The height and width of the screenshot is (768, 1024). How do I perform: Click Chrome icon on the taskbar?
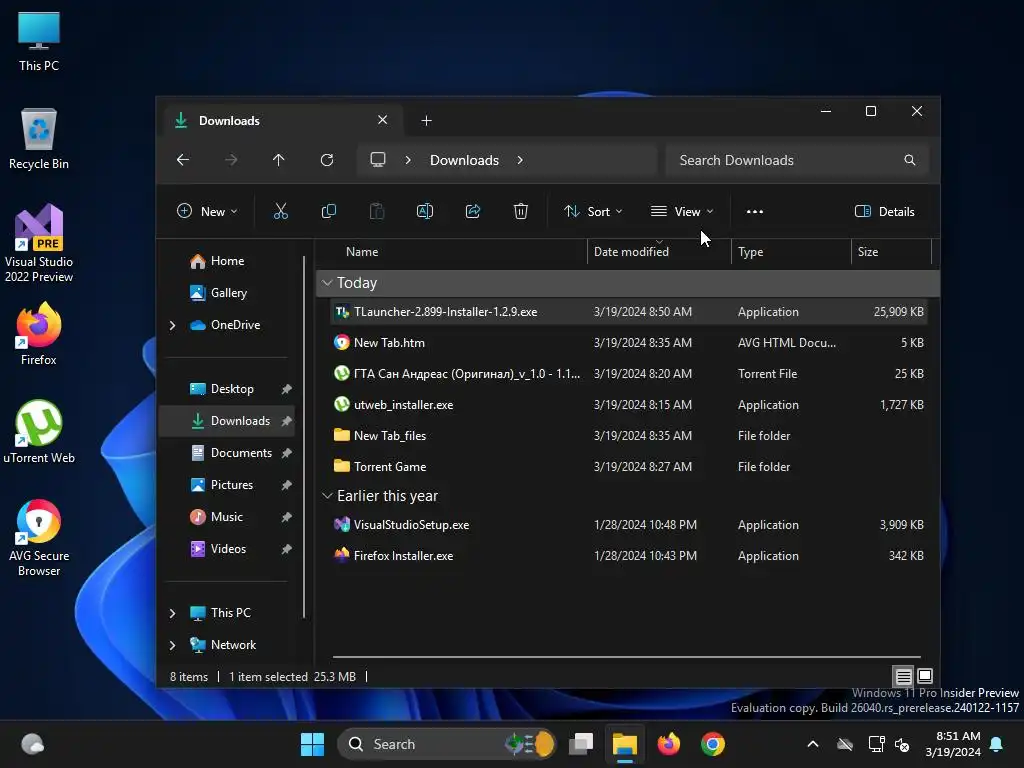(x=712, y=744)
